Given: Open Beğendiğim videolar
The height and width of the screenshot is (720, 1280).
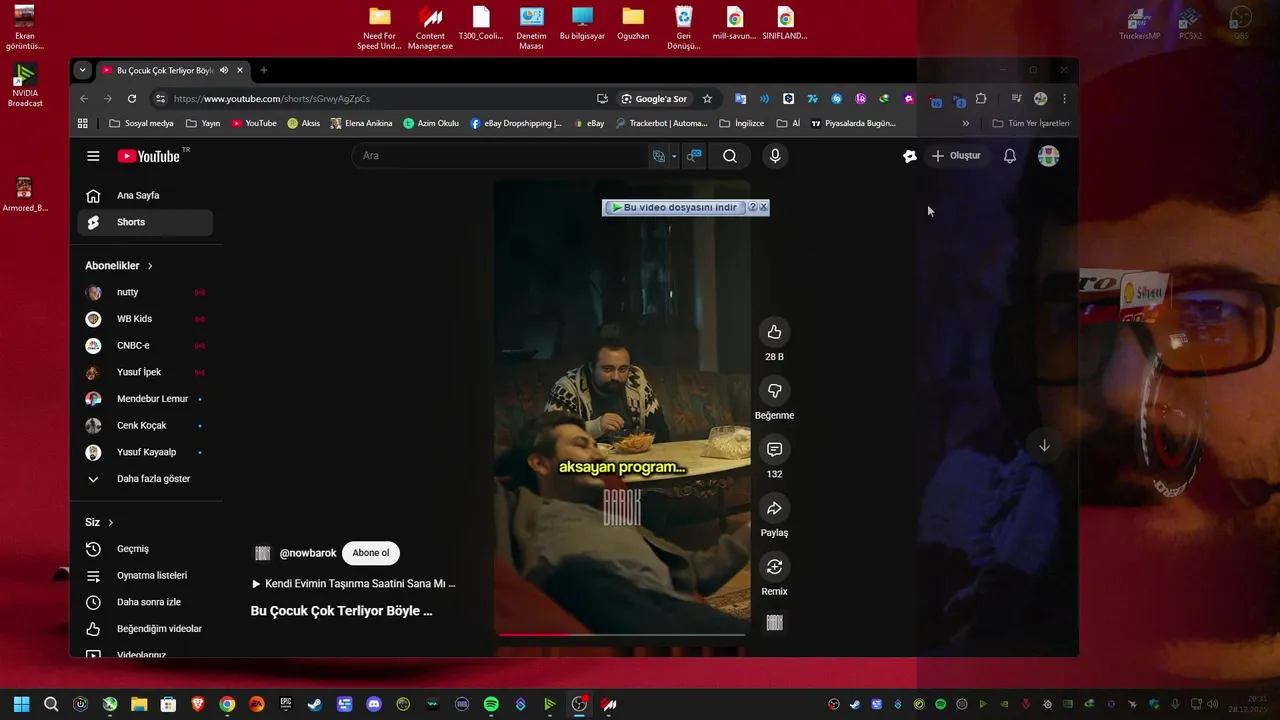Looking at the screenshot, I should 145,629.
